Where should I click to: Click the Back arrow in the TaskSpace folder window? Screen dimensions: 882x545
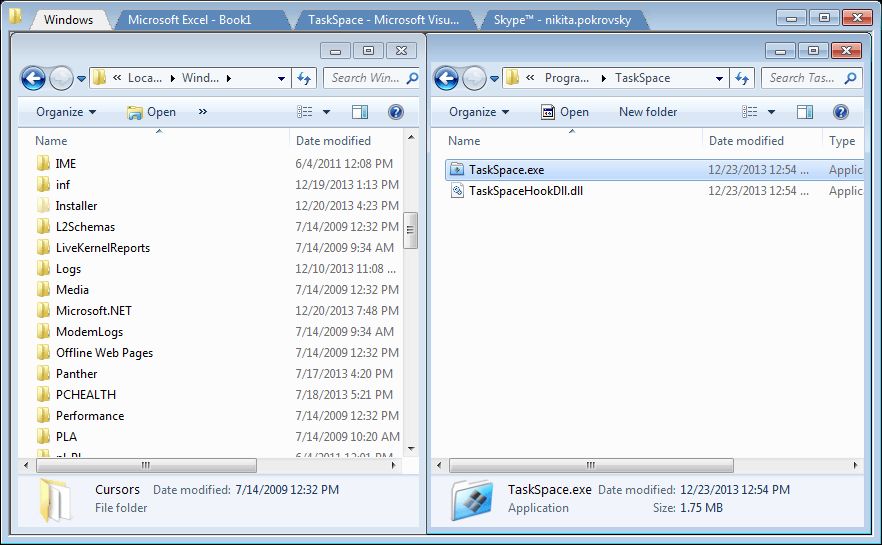click(446, 78)
